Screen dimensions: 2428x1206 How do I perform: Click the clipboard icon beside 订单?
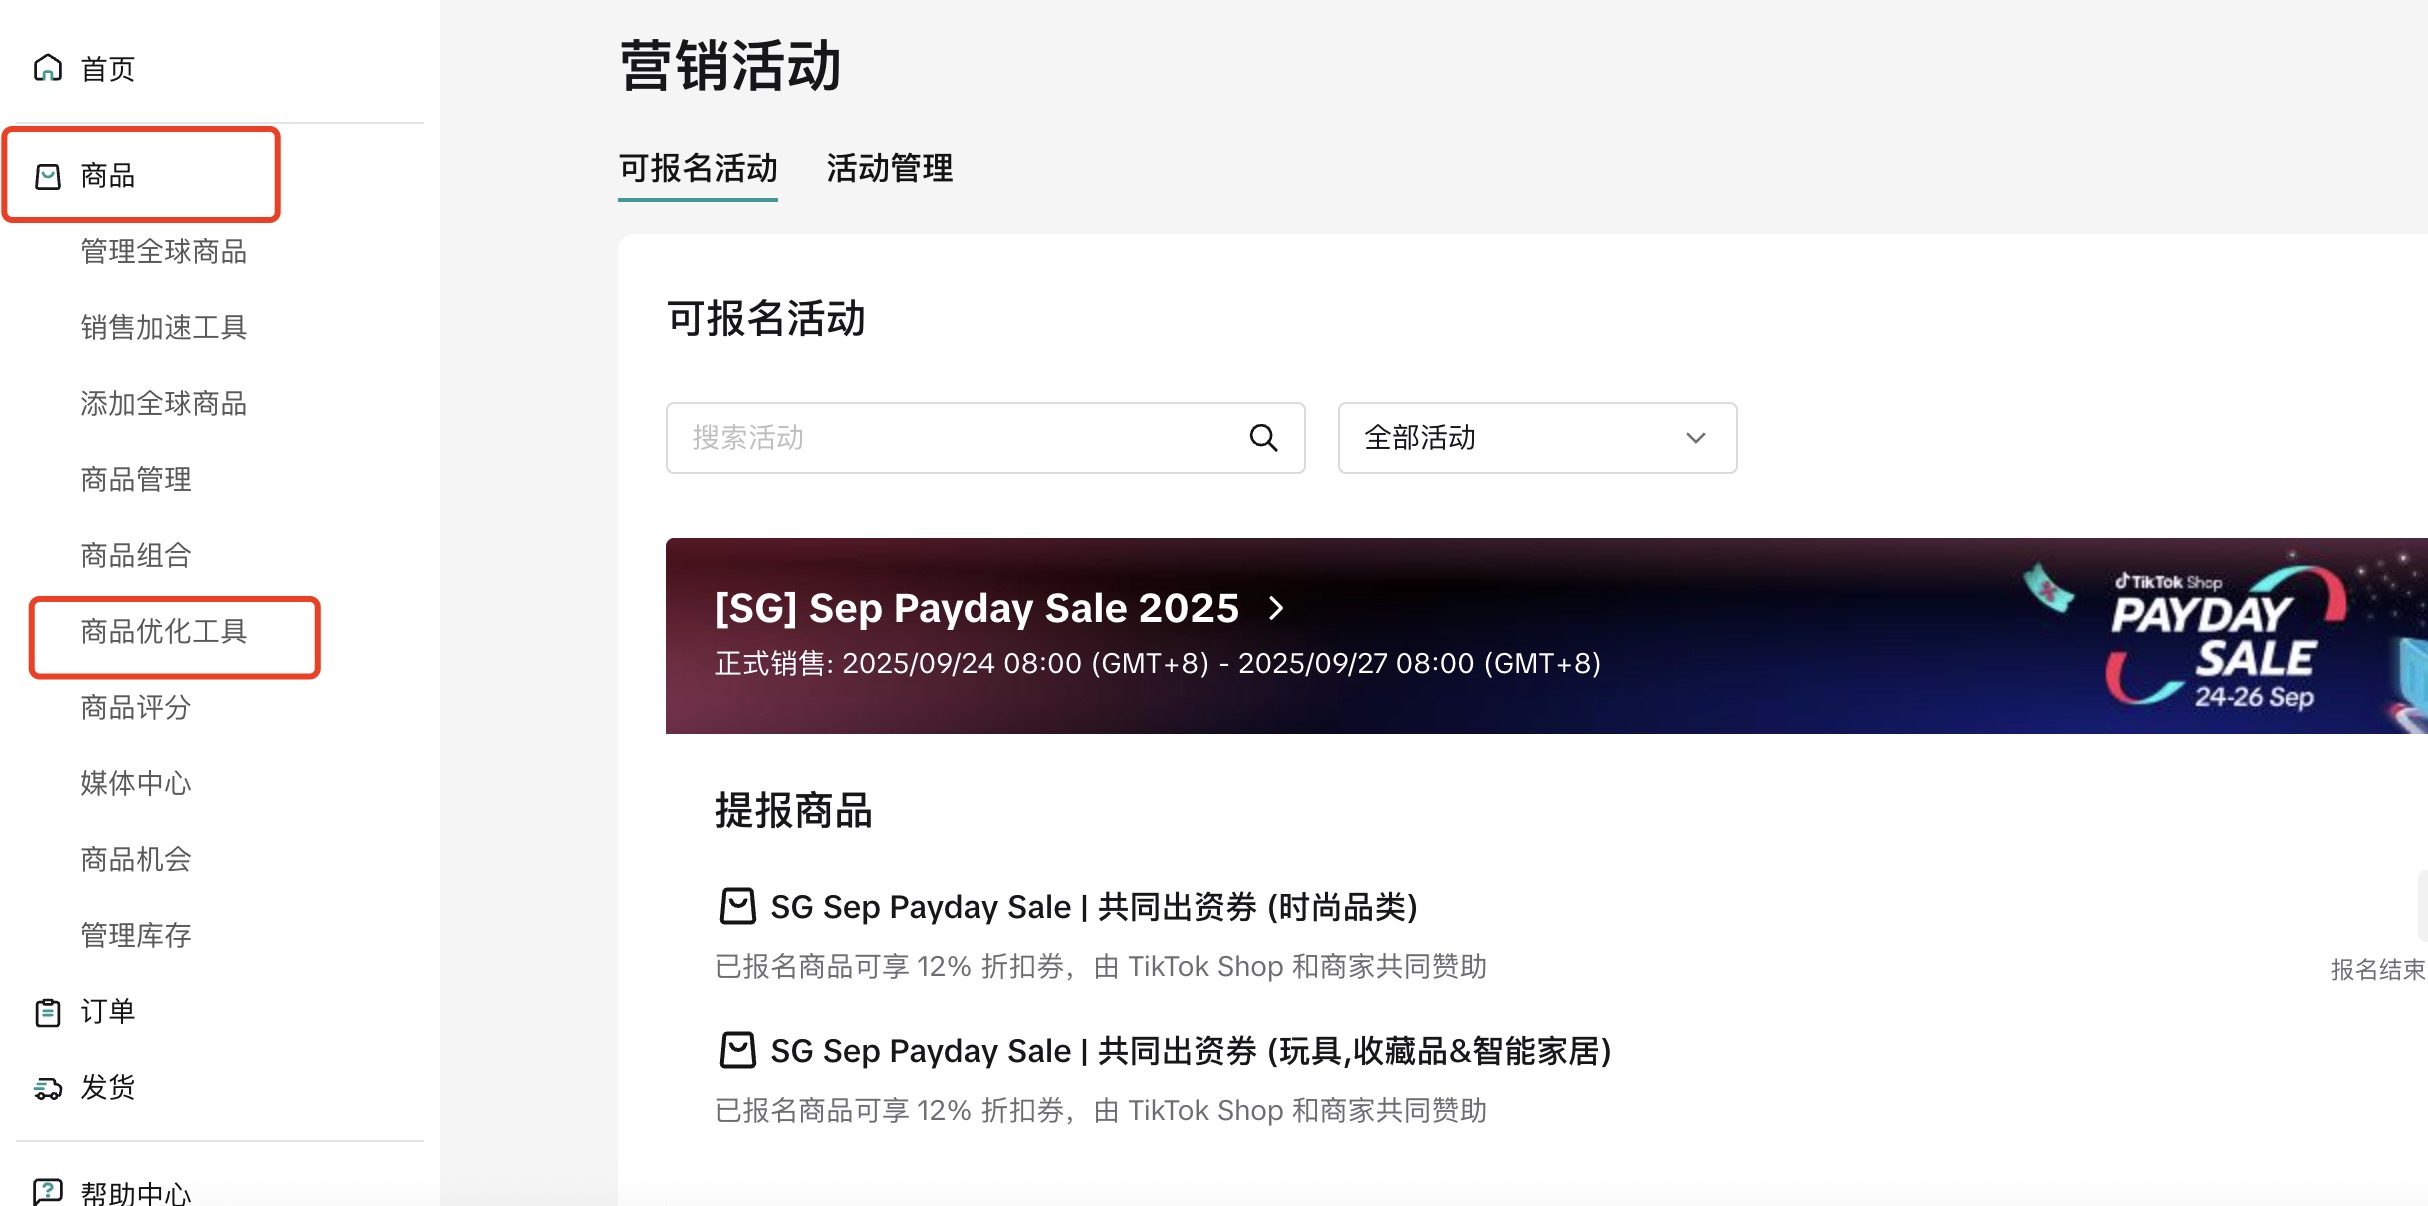(48, 1012)
